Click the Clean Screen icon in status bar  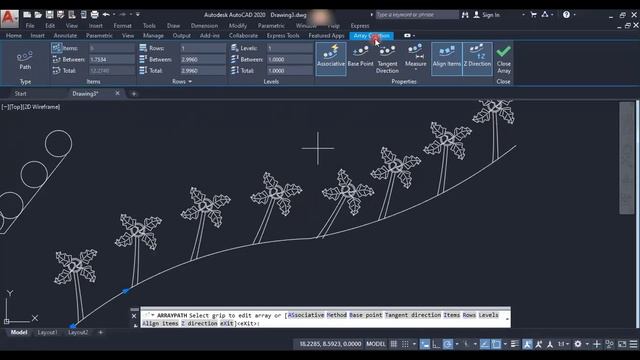pos(622,344)
